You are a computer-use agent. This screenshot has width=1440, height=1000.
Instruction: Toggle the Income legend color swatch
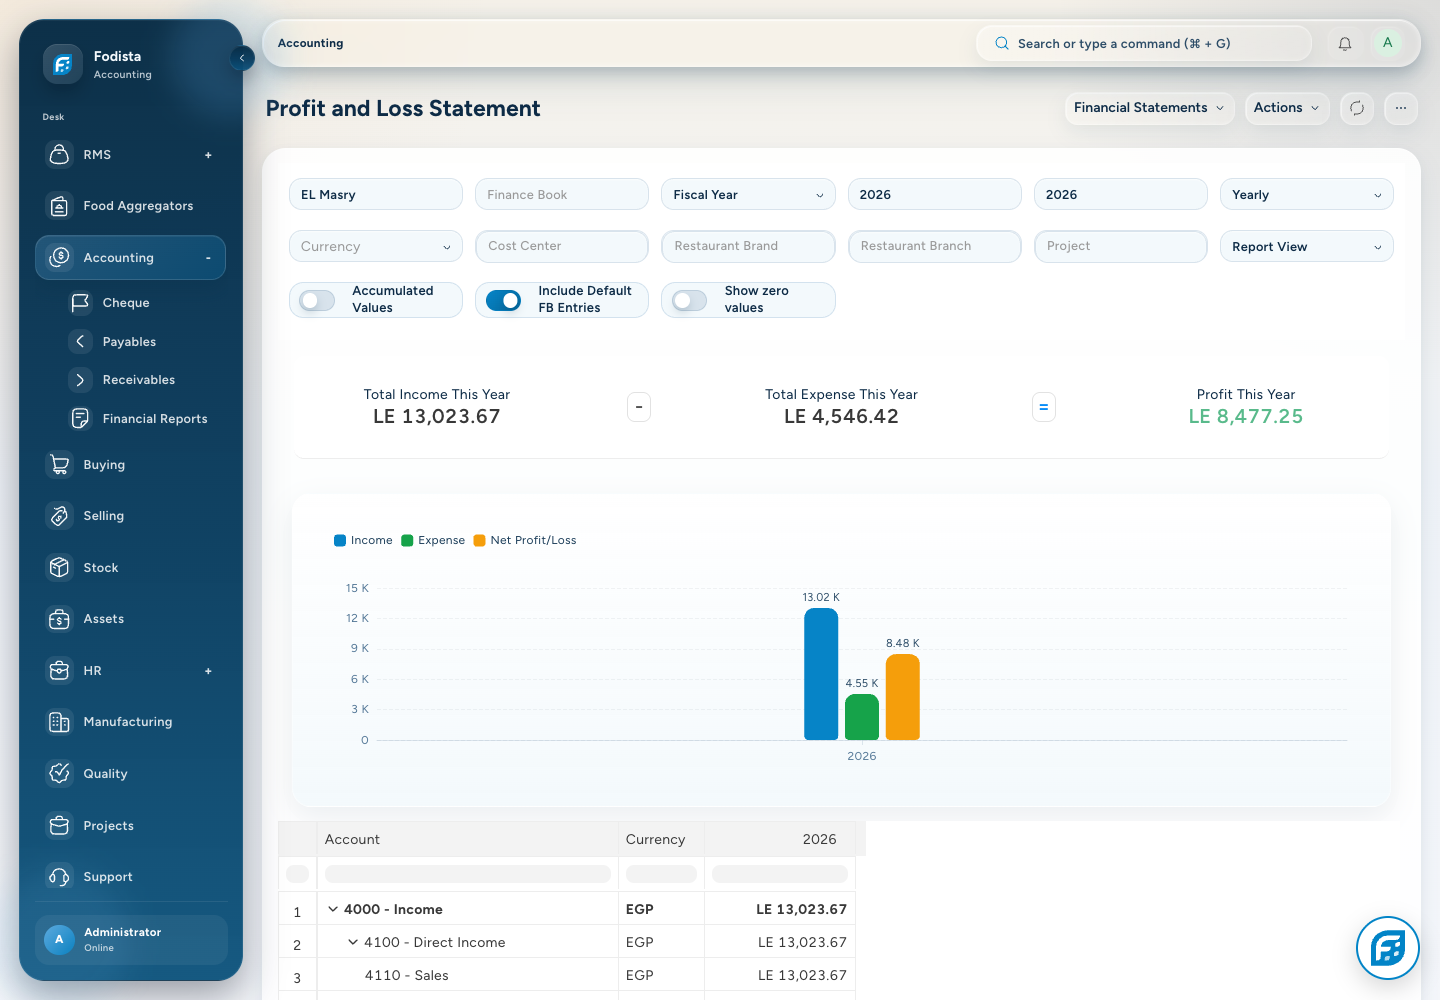pyautogui.click(x=340, y=540)
